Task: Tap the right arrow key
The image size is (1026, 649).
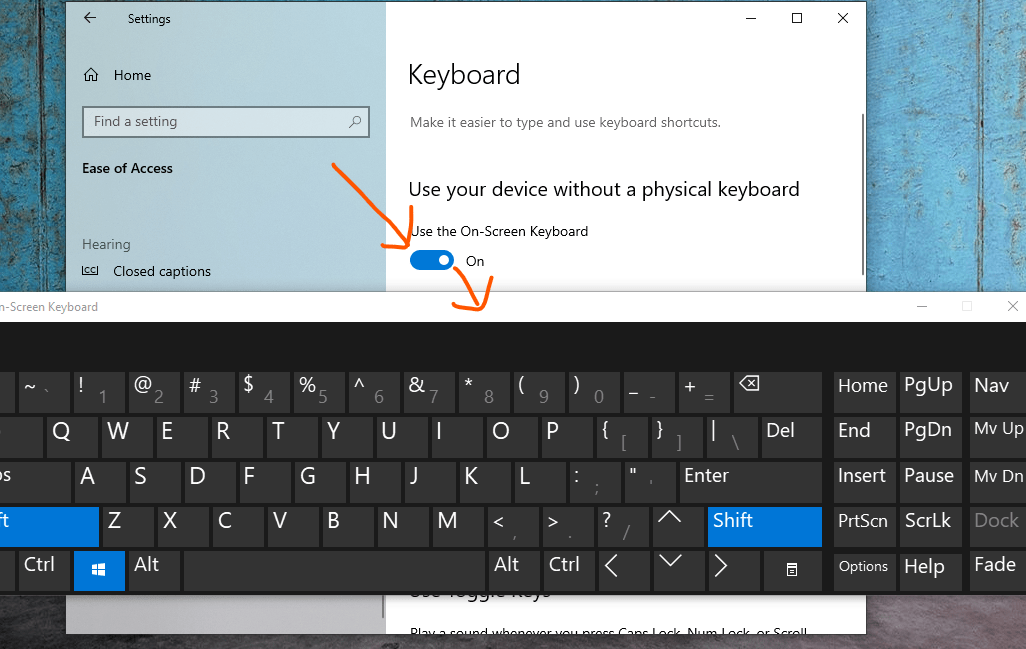Action: tap(720, 566)
